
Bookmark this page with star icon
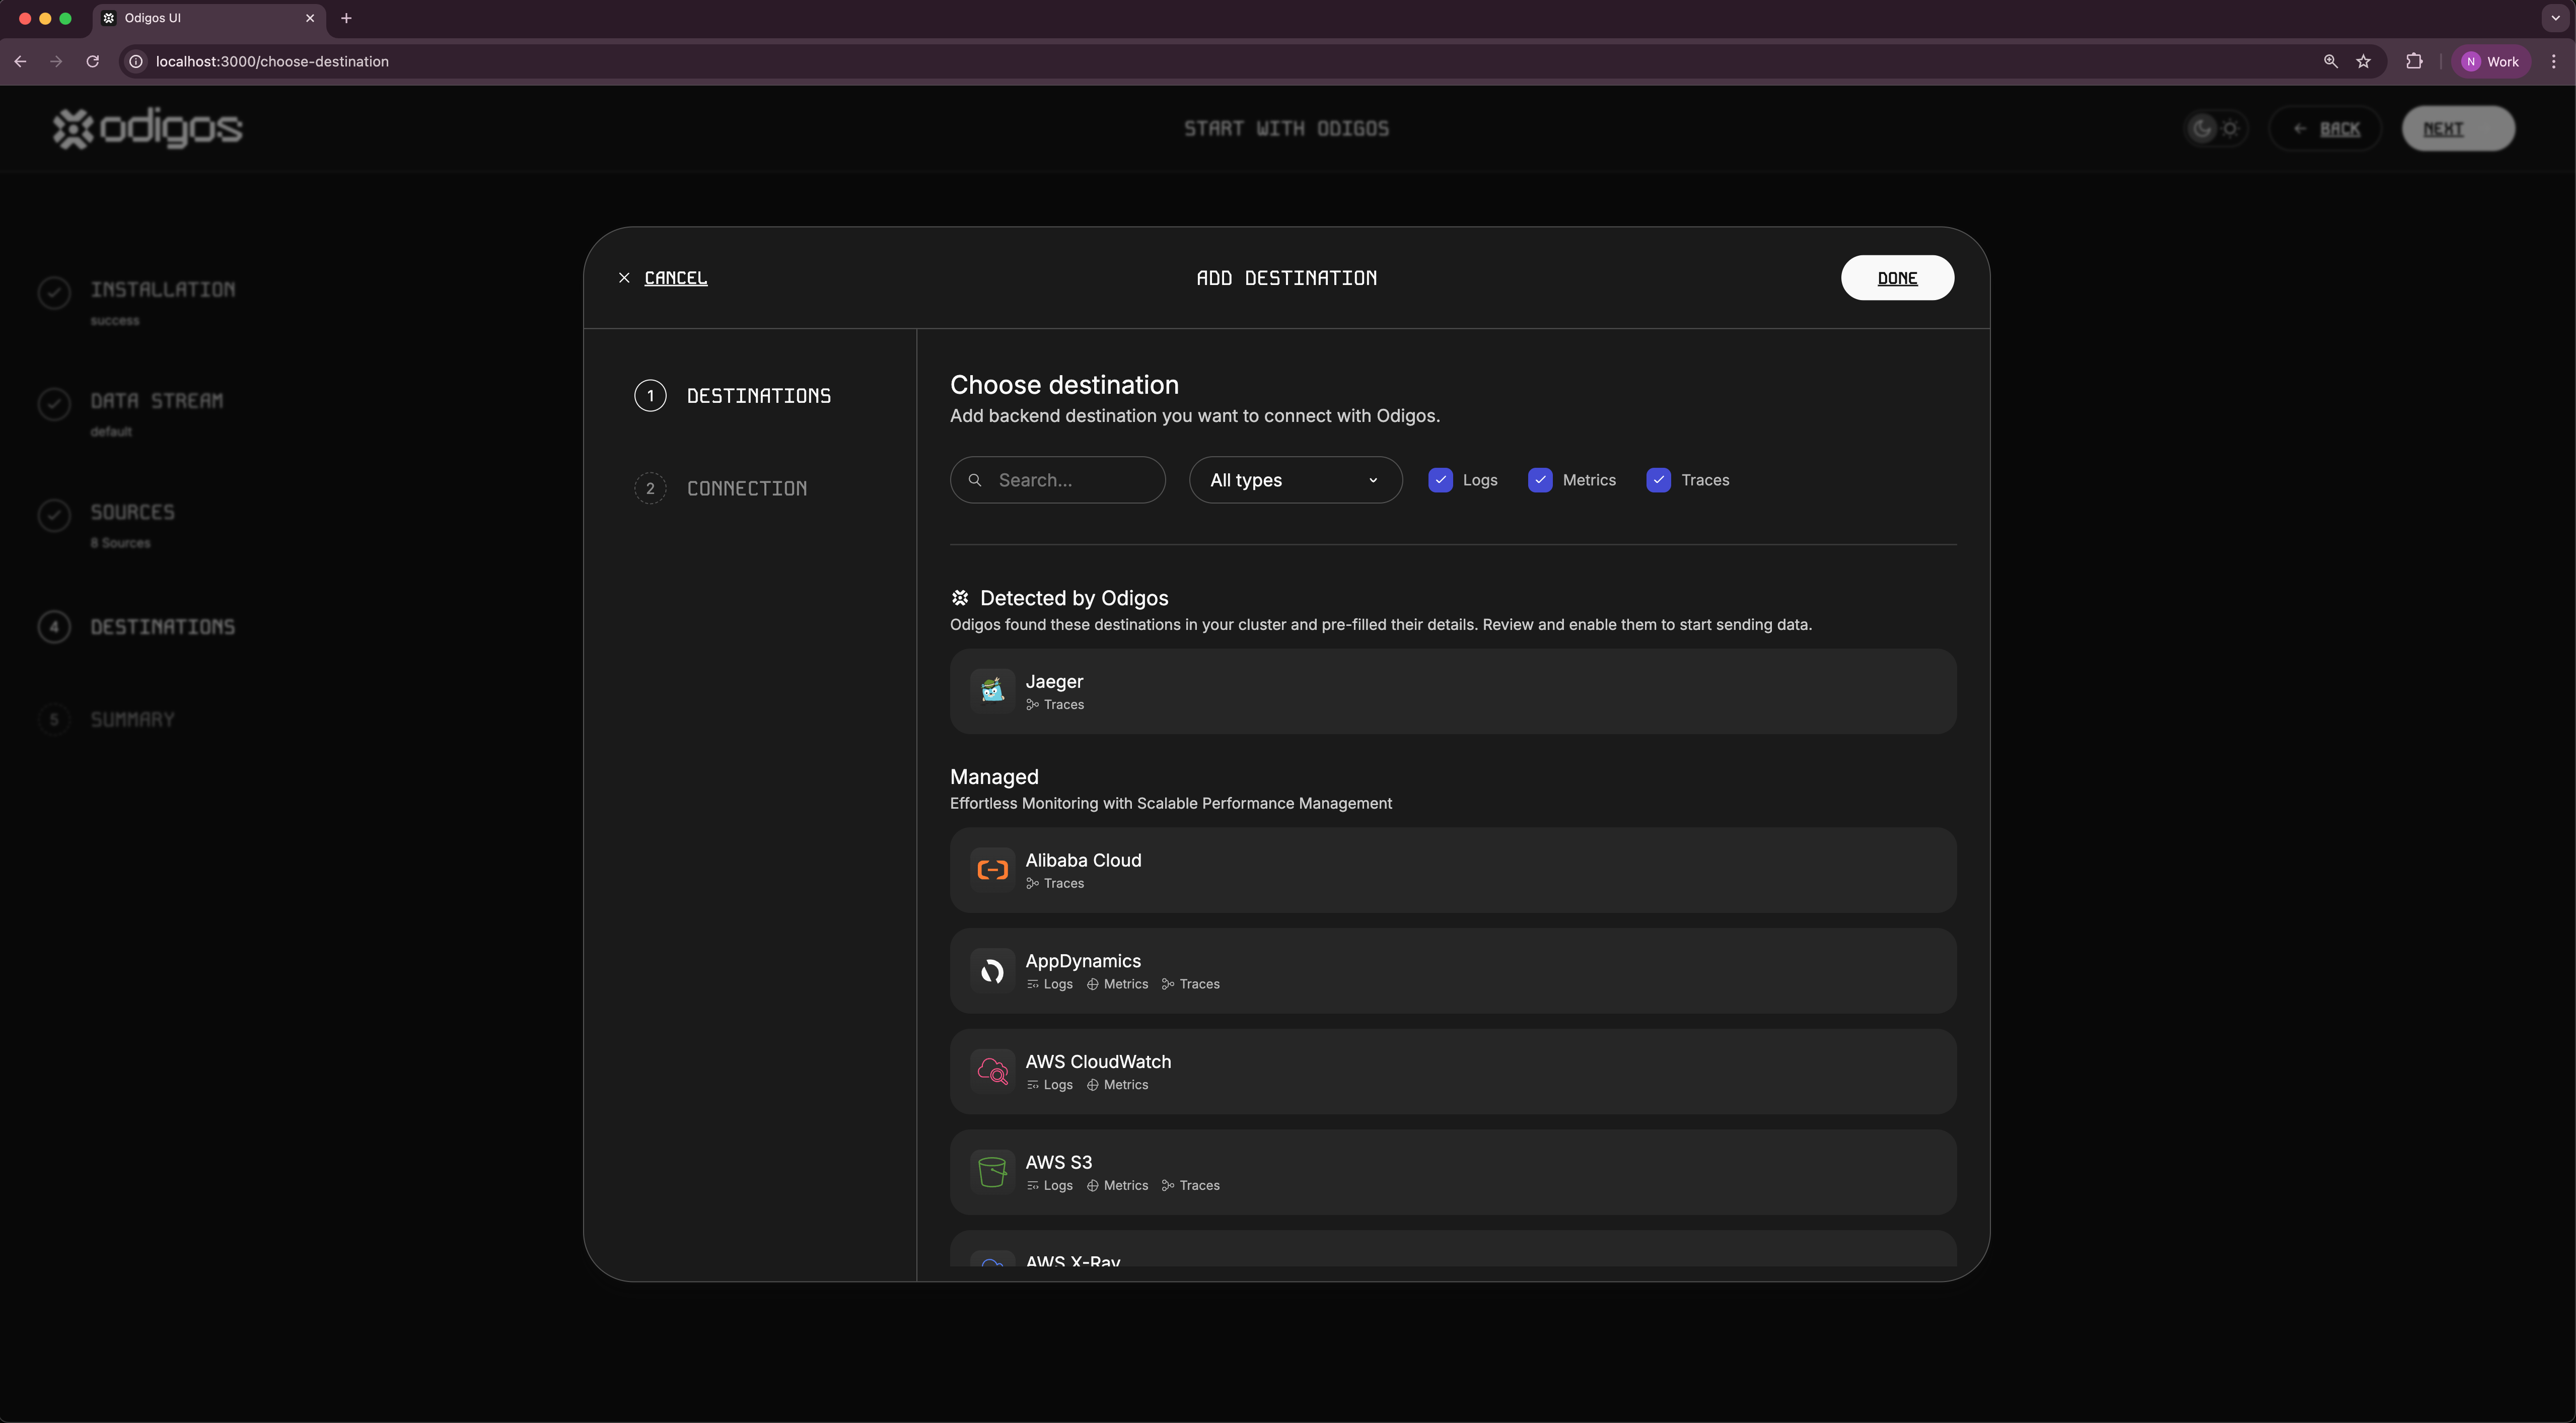point(2363,61)
